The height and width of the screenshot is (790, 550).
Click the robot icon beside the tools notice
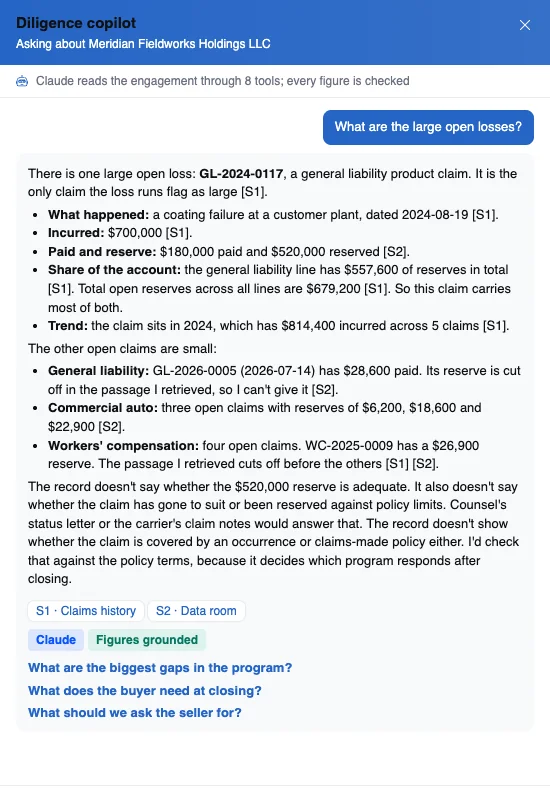(22, 81)
